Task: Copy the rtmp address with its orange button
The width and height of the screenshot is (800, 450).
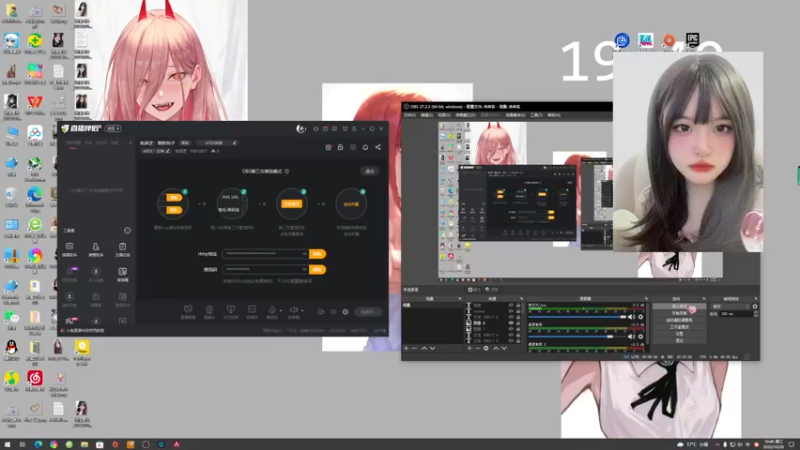Action: point(317,254)
